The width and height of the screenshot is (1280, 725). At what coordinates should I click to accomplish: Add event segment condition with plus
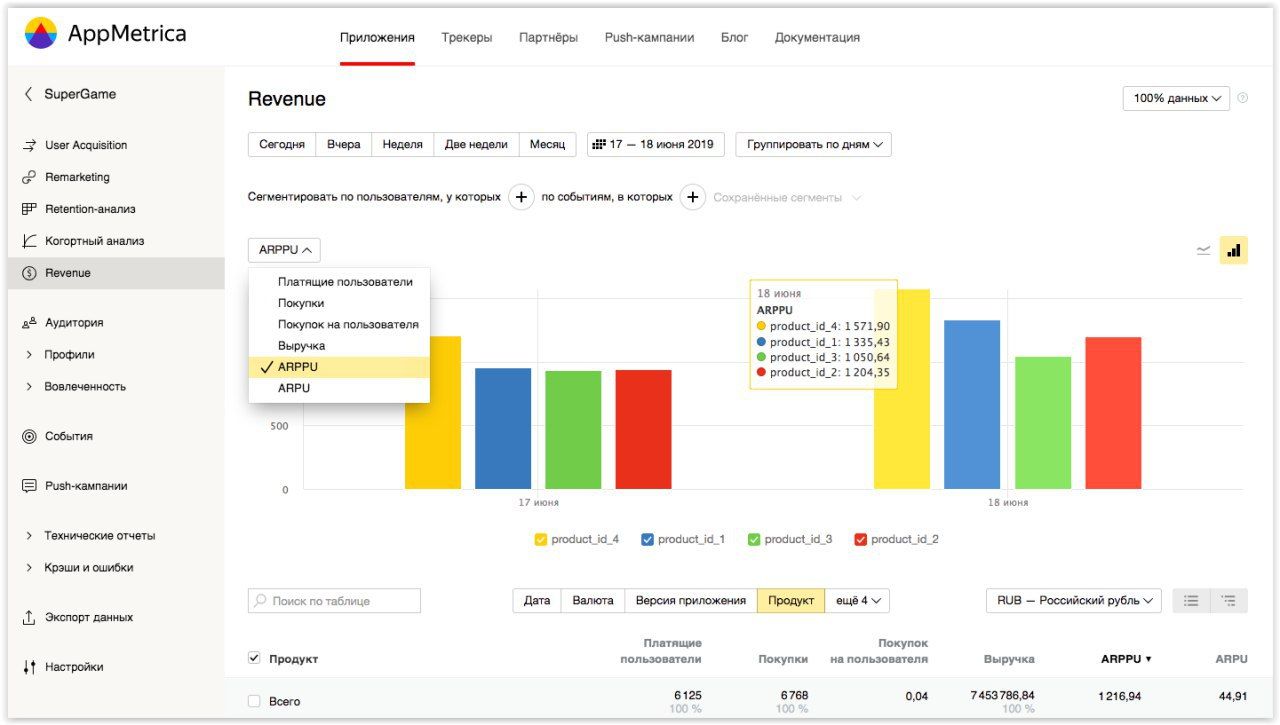693,197
